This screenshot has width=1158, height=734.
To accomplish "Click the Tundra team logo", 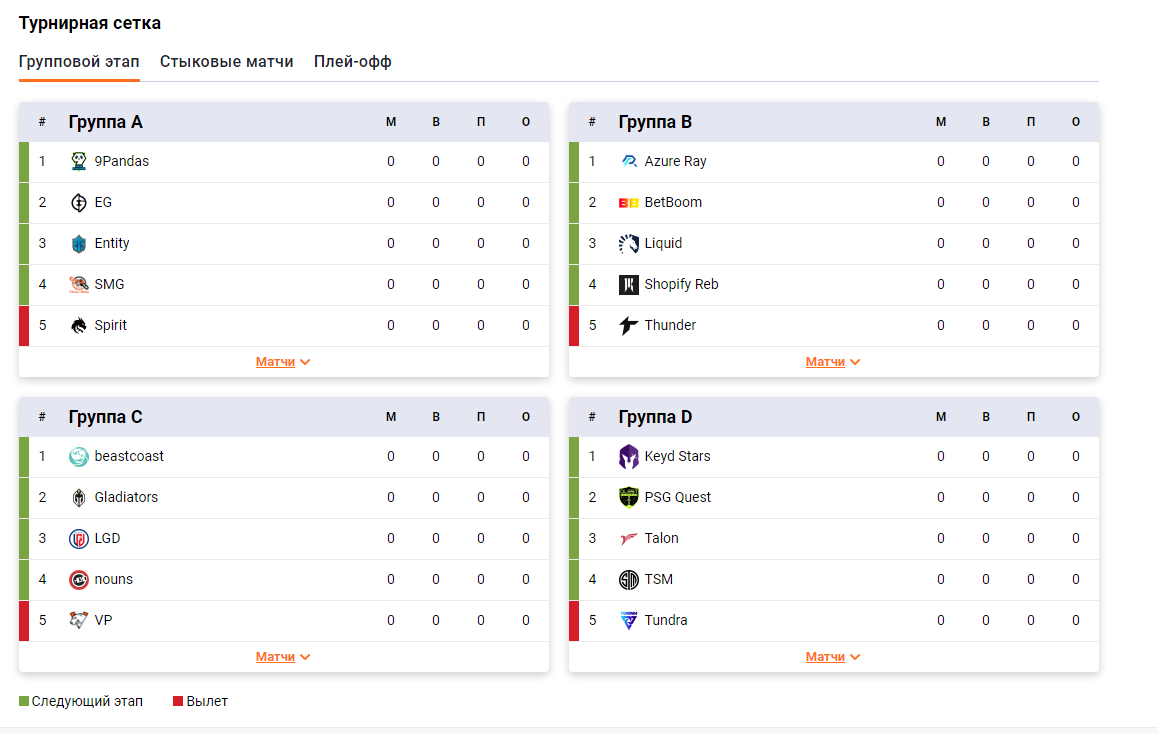I will [x=628, y=620].
